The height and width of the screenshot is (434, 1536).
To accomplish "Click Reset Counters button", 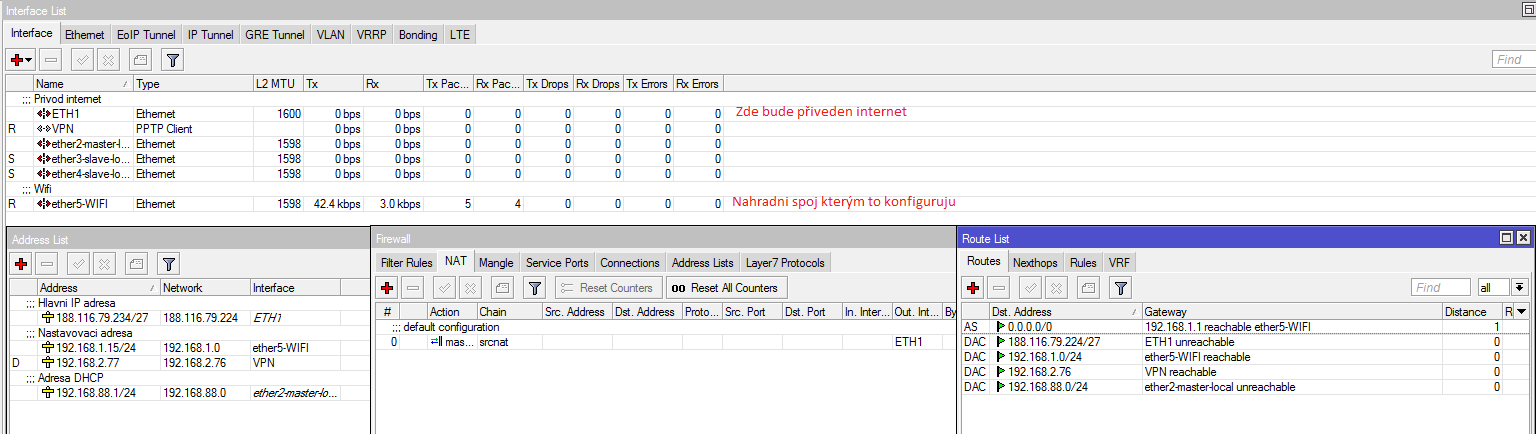I will pos(608,288).
